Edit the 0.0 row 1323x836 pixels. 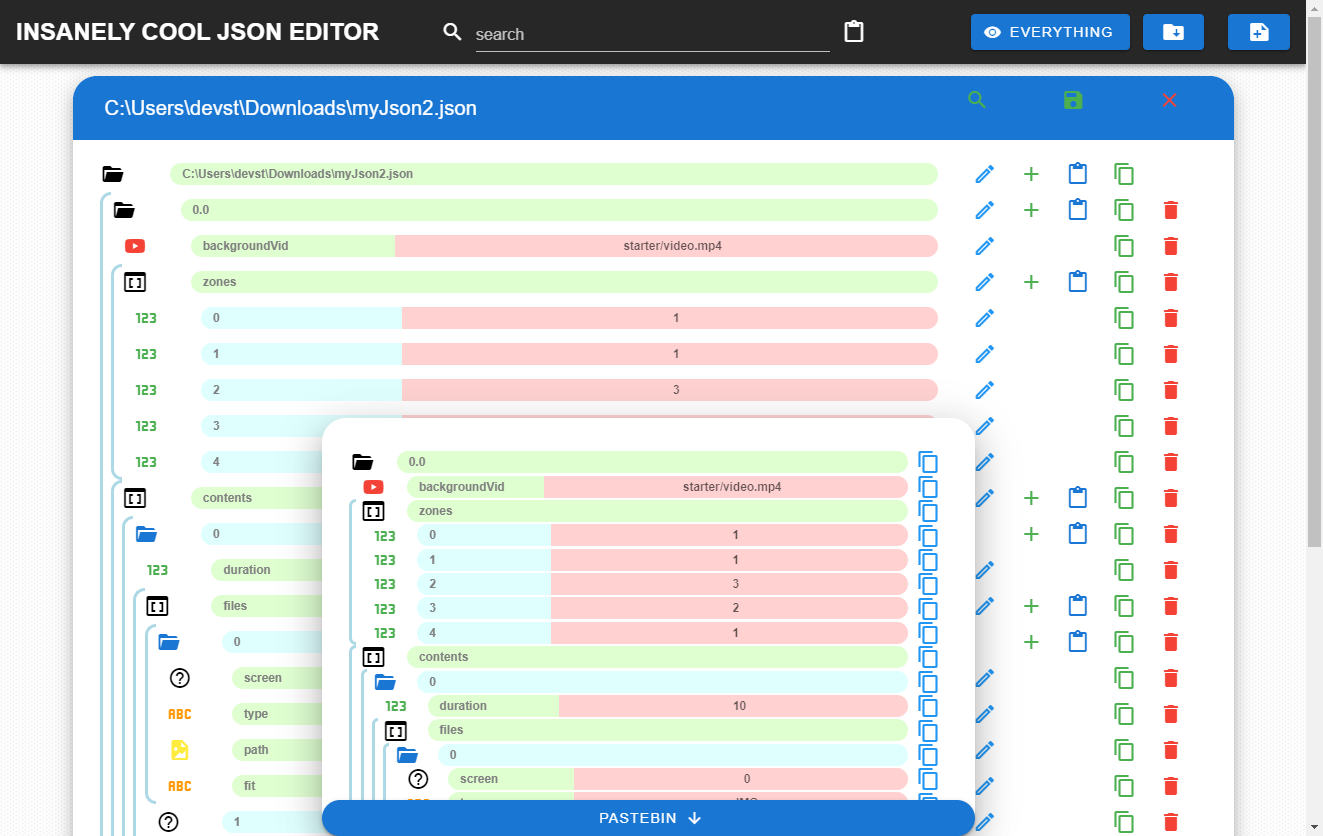pyautogui.click(x=985, y=210)
